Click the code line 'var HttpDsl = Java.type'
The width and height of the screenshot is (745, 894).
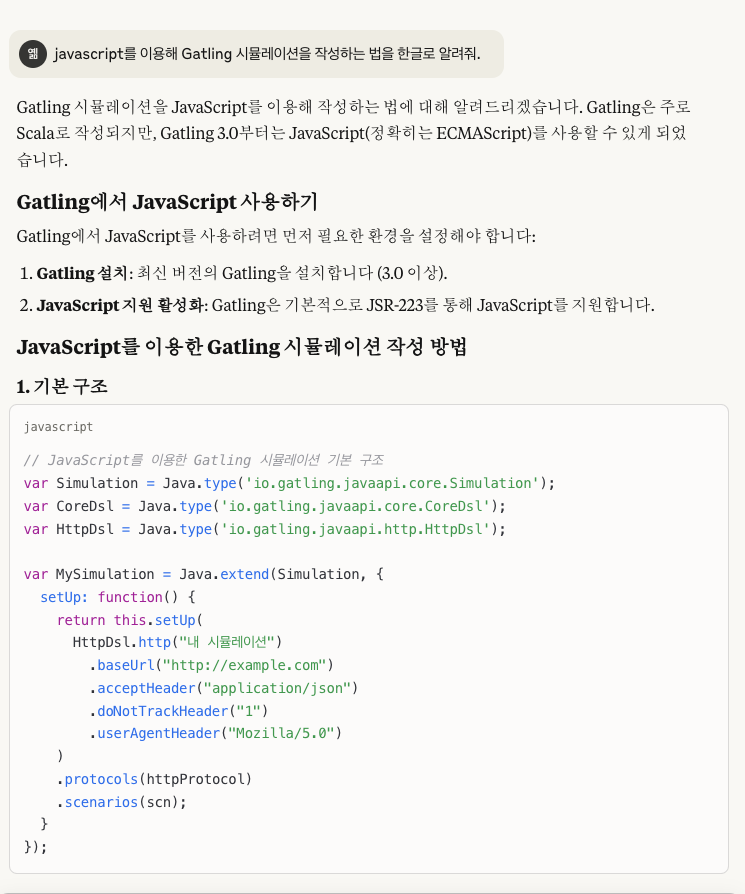pos(264,529)
